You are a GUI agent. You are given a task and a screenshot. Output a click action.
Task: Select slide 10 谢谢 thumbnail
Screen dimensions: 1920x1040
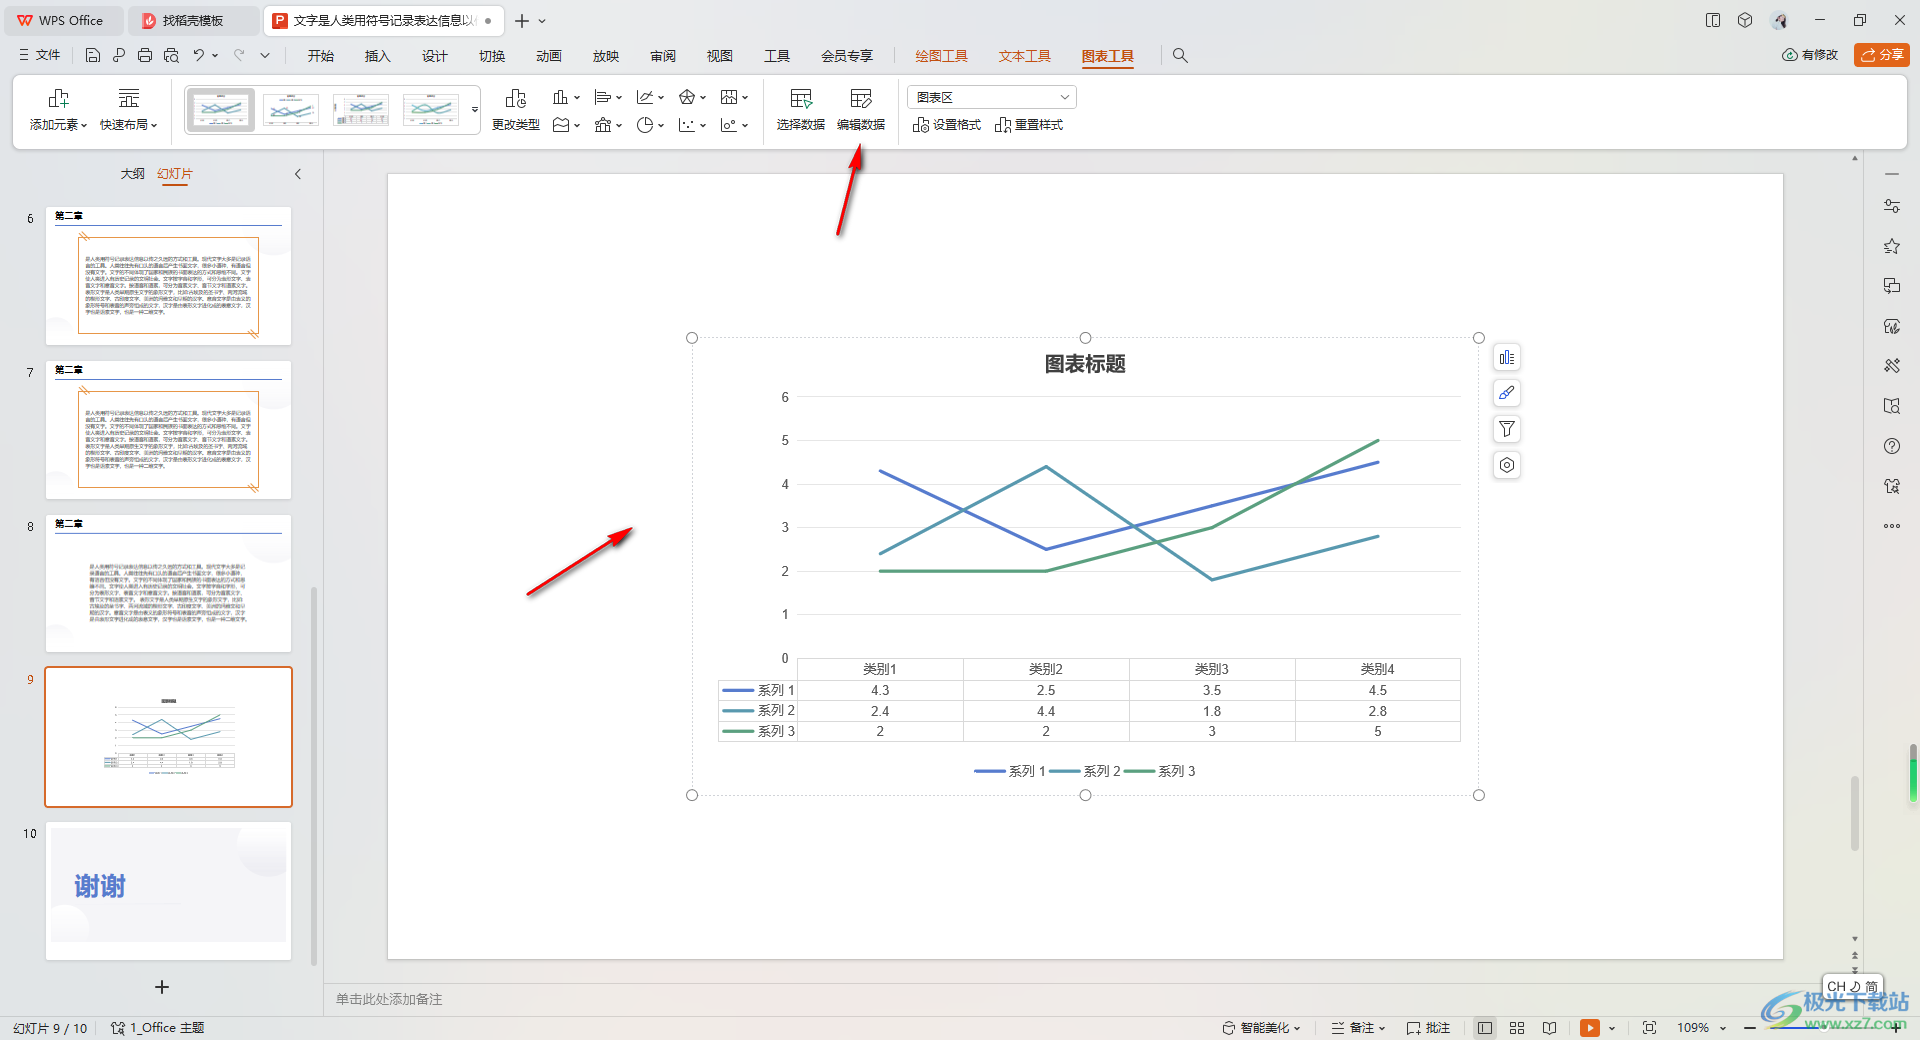168,891
